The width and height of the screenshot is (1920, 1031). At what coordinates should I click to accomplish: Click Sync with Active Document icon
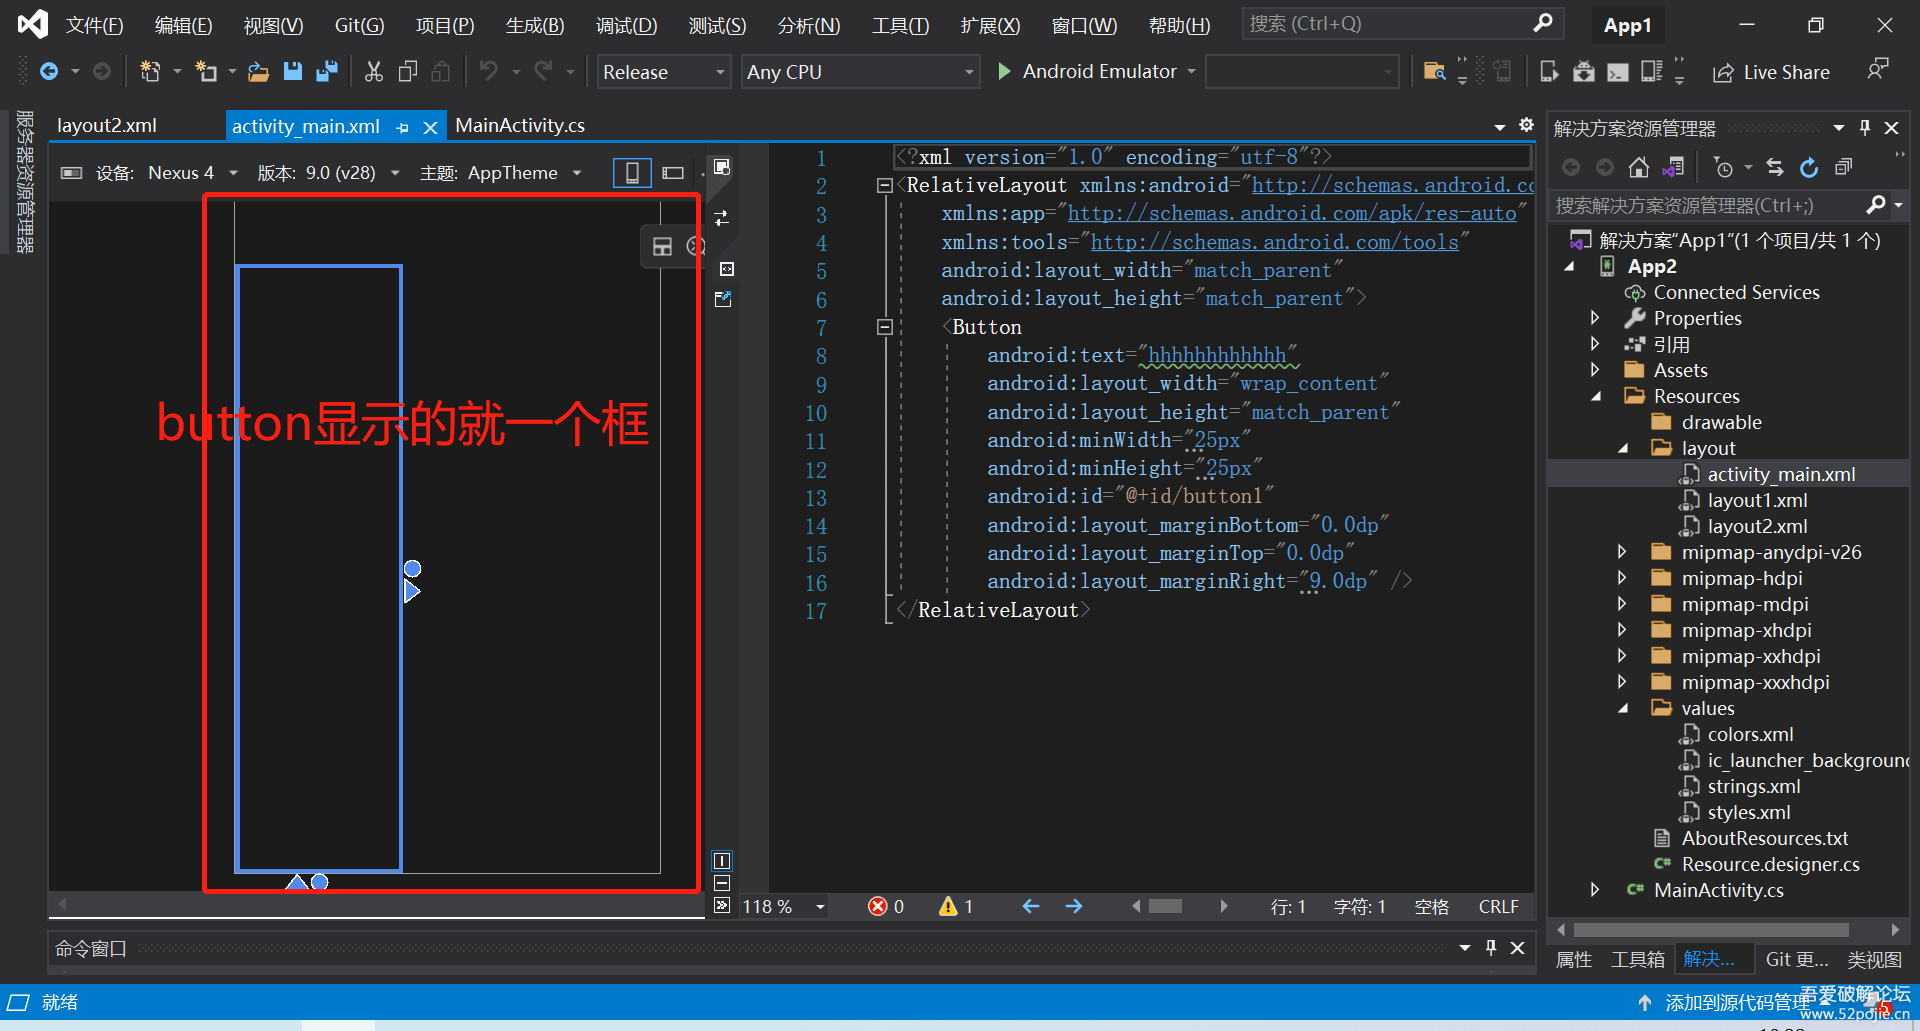pos(1775,167)
